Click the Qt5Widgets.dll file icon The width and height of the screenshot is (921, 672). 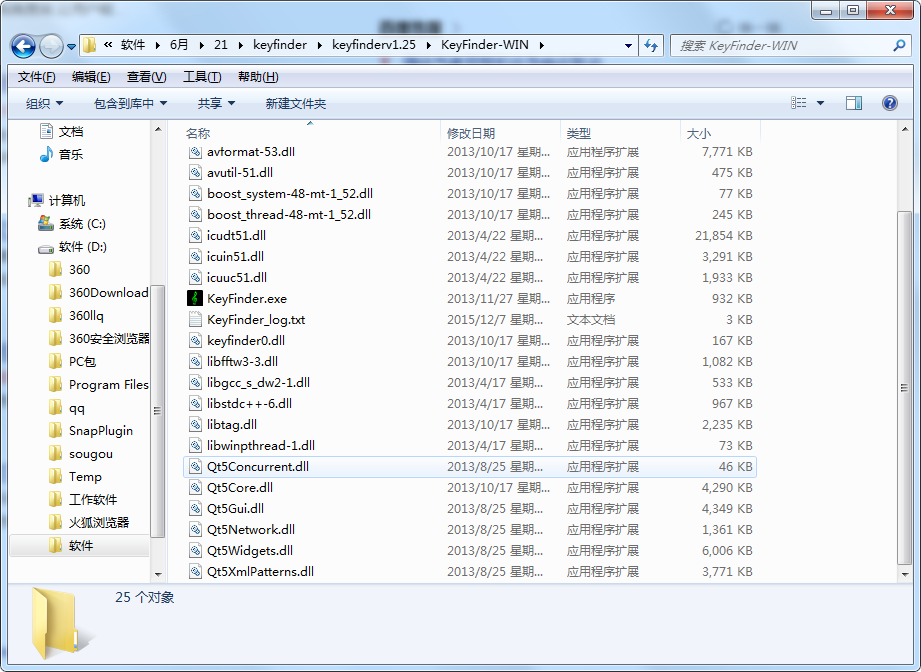pos(195,551)
